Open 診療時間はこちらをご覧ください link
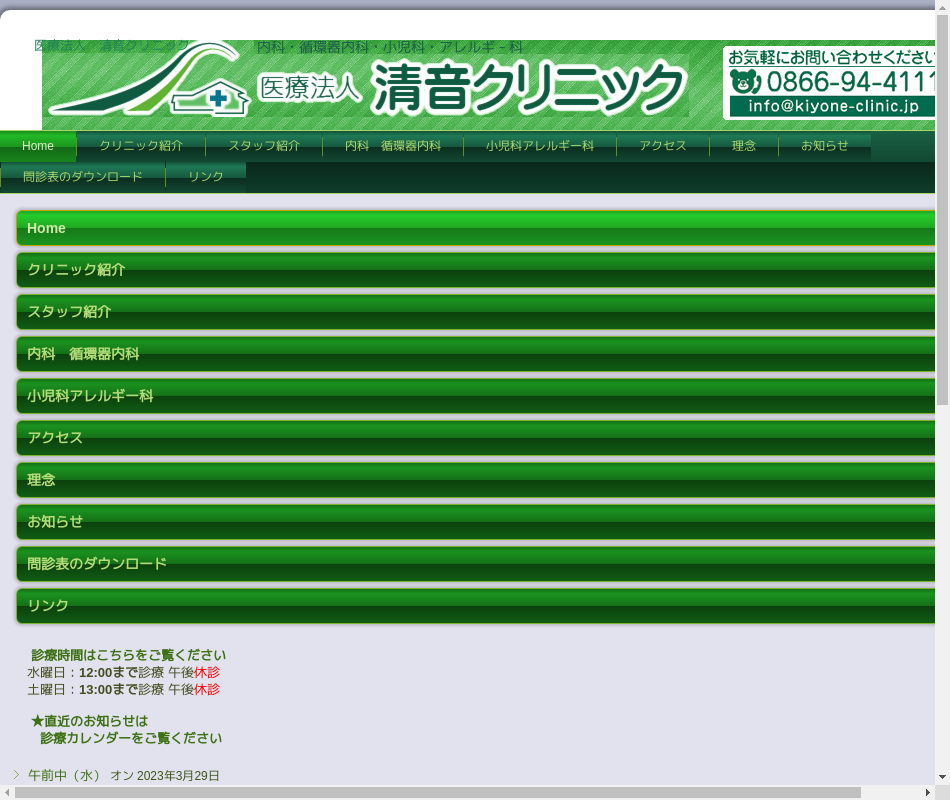The width and height of the screenshot is (950, 800). [x=128, y=655]
